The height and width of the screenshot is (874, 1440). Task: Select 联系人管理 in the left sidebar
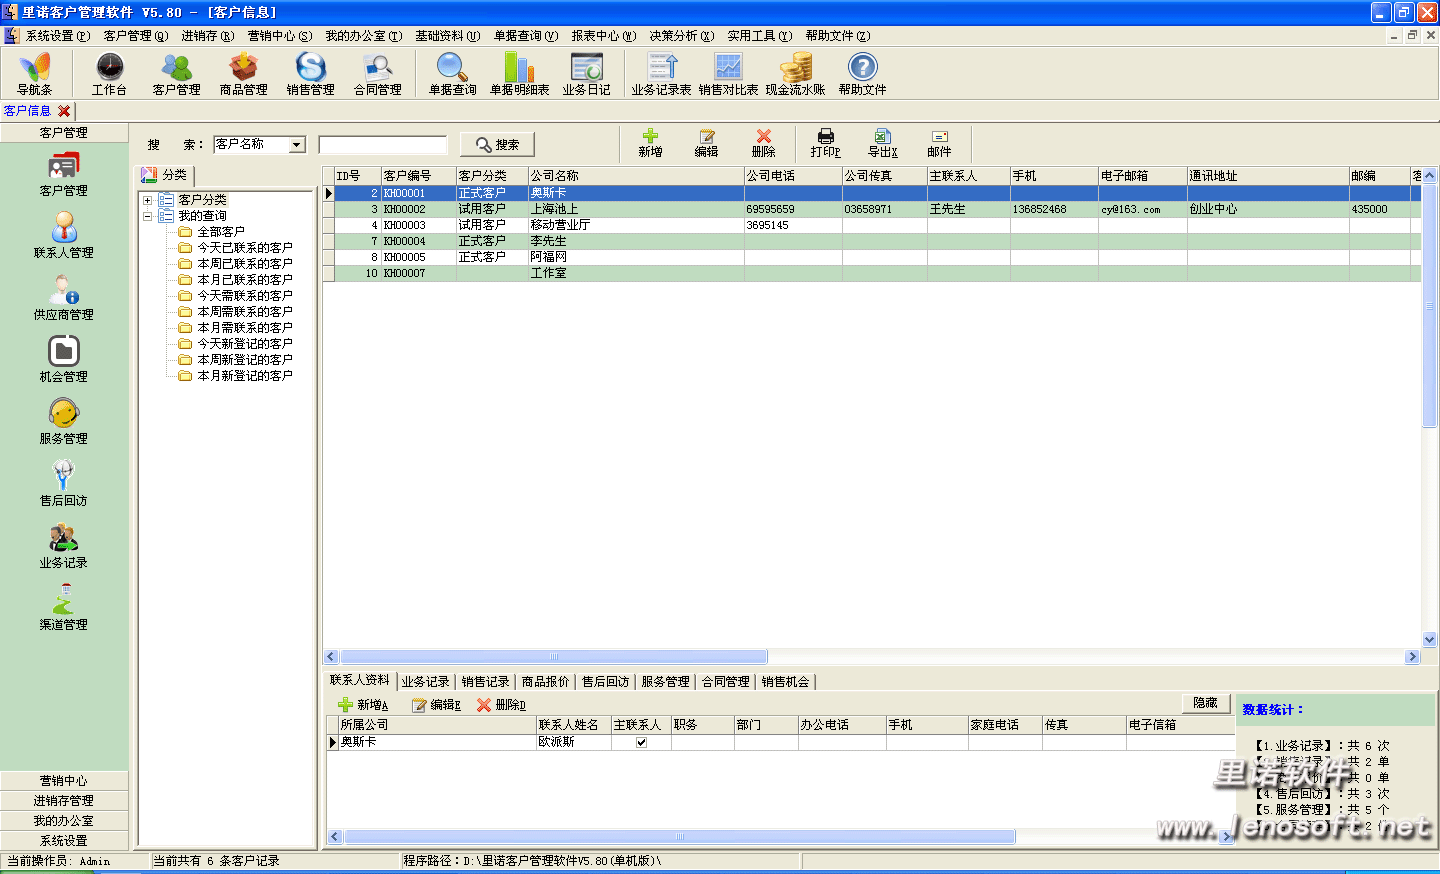coord(64,235)
